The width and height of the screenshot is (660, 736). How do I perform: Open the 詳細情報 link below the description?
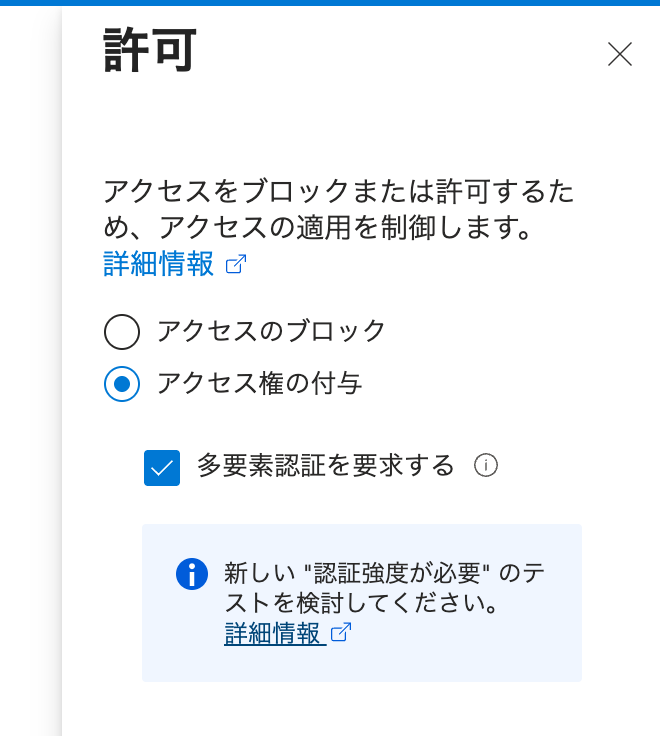pyautogui.click(x=159, y=265)
